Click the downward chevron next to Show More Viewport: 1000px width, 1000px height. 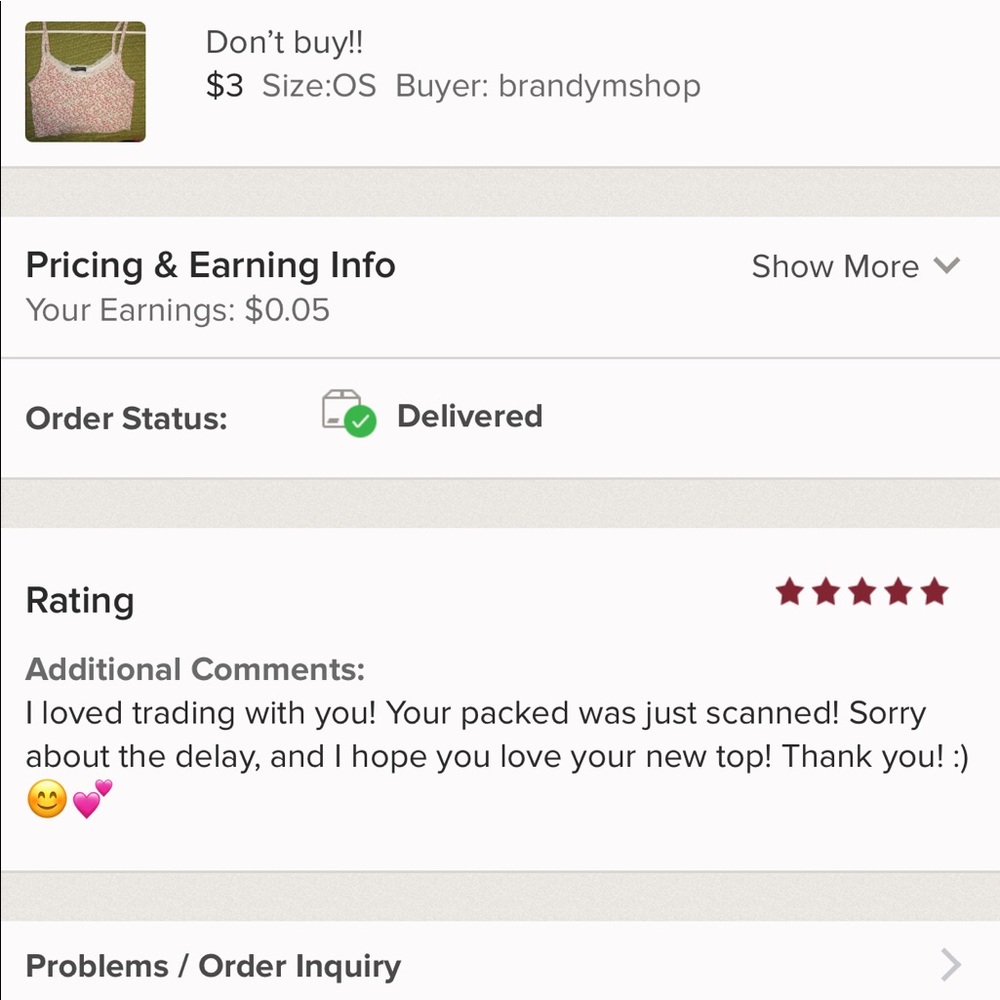944,266
